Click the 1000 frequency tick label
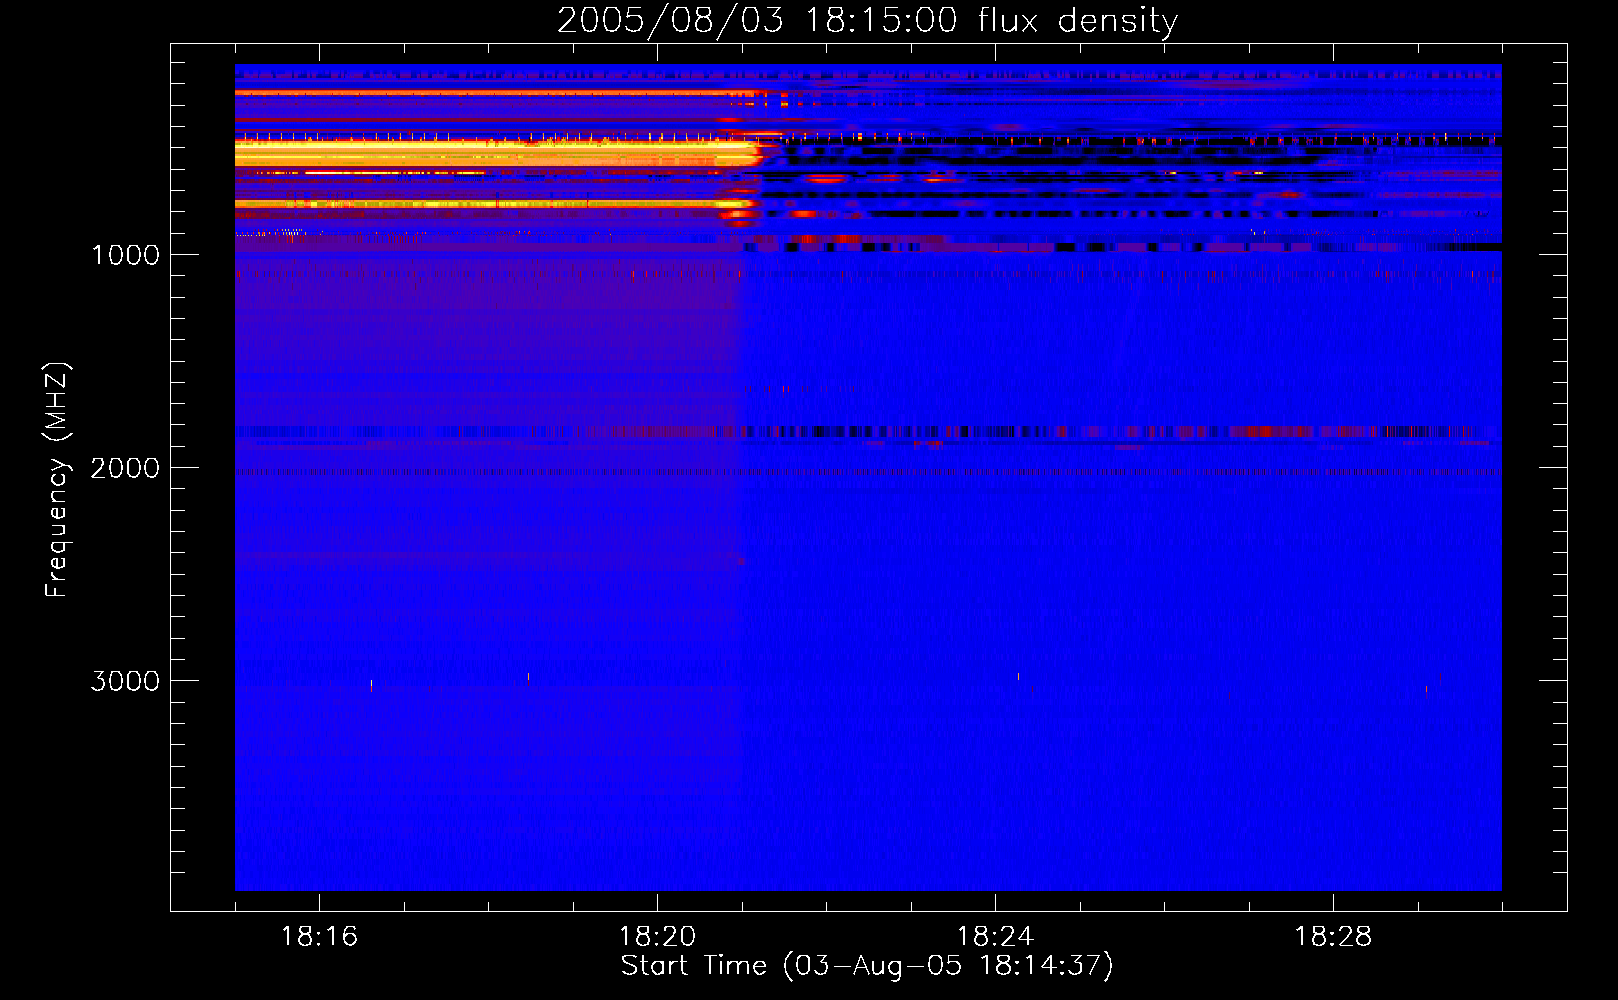 pyautogui.click(x=125, y=255)
